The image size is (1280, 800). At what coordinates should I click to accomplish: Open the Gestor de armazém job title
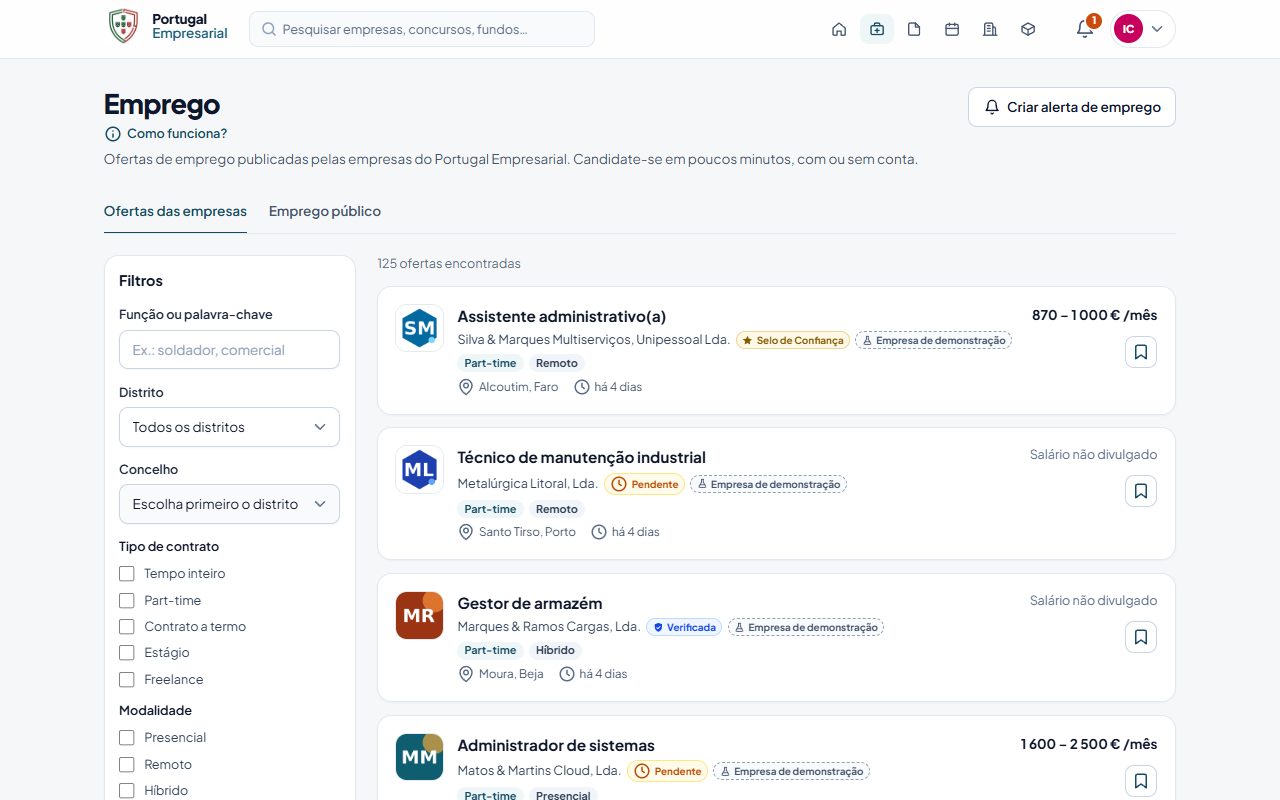(530, 603)
